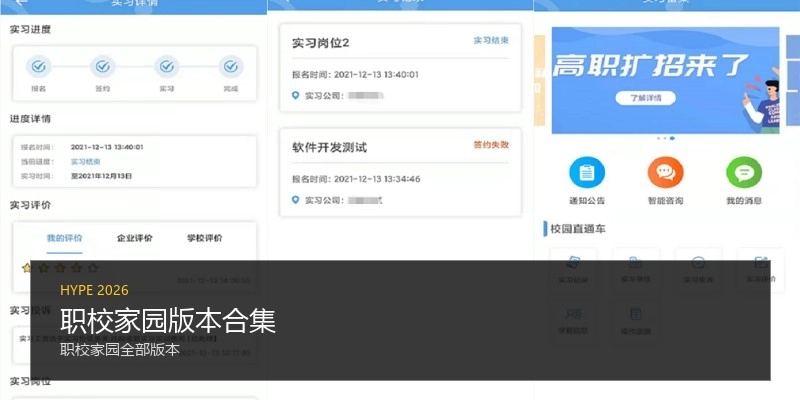Screen dimensions: 800x400
Task: Switch to 学校评价 tab
Action: click(205, 238)
